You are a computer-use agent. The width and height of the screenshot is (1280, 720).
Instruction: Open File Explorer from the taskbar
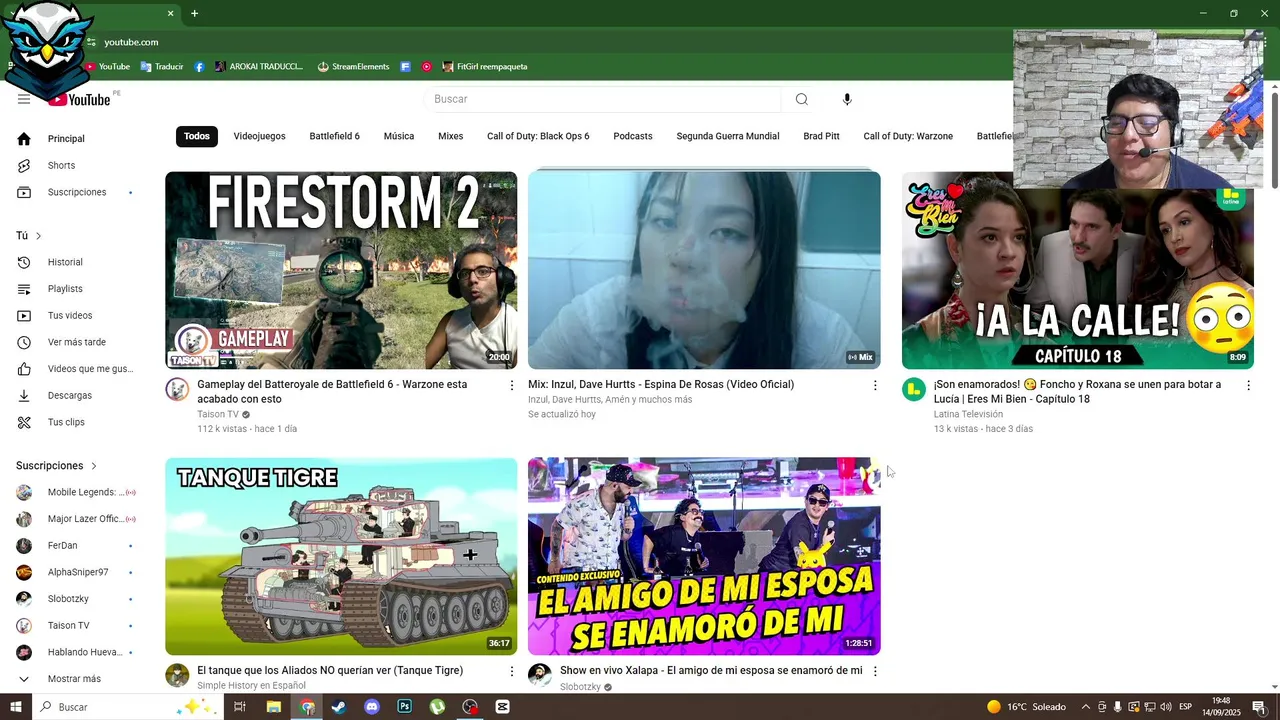(273, 707)
